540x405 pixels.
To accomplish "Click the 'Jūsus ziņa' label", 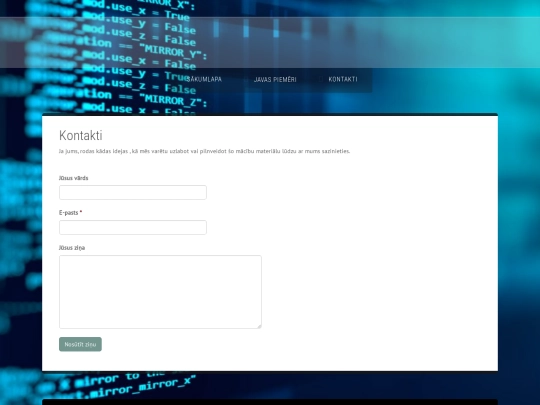I will [x=72, y=248].
